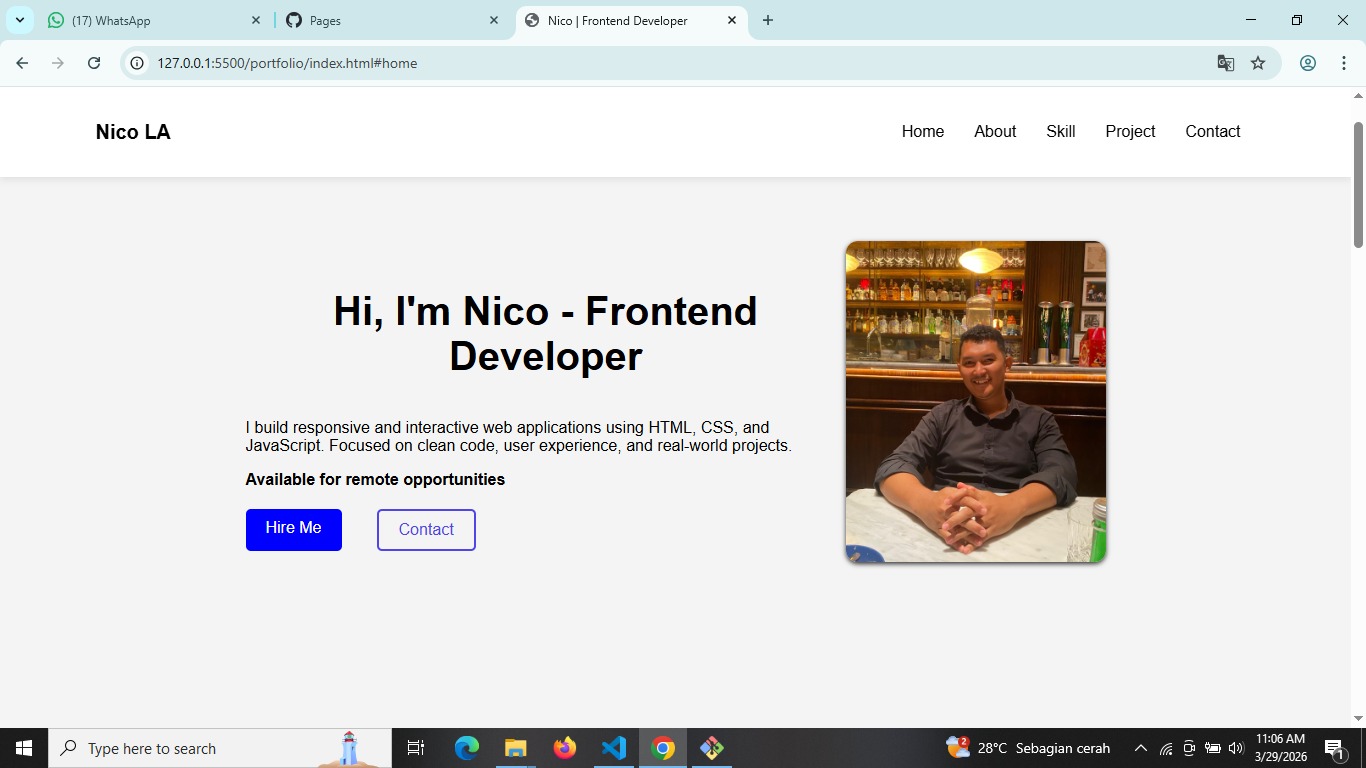Open Chrome's three-dot menu
Viewport: 1366px width, 768px height.
pos(1345,62)
